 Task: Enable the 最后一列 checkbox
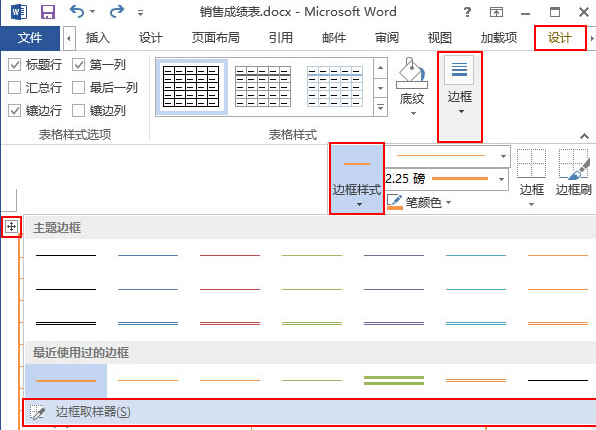(78, 88)
